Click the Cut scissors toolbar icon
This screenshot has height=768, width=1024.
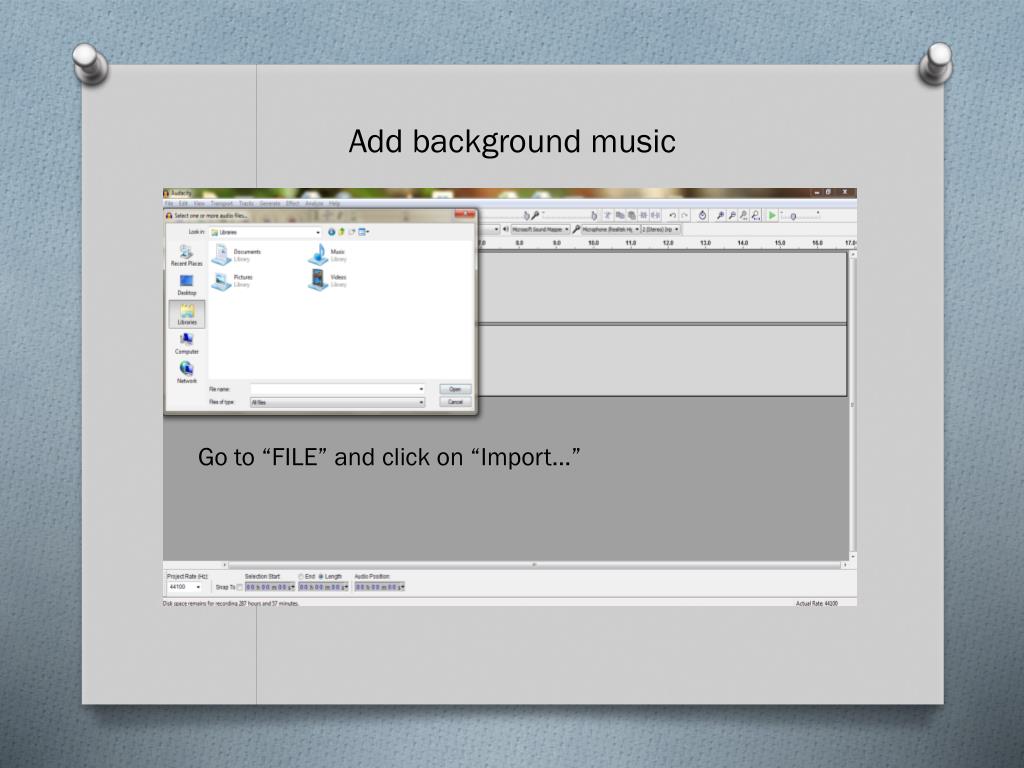coord(609,216)
